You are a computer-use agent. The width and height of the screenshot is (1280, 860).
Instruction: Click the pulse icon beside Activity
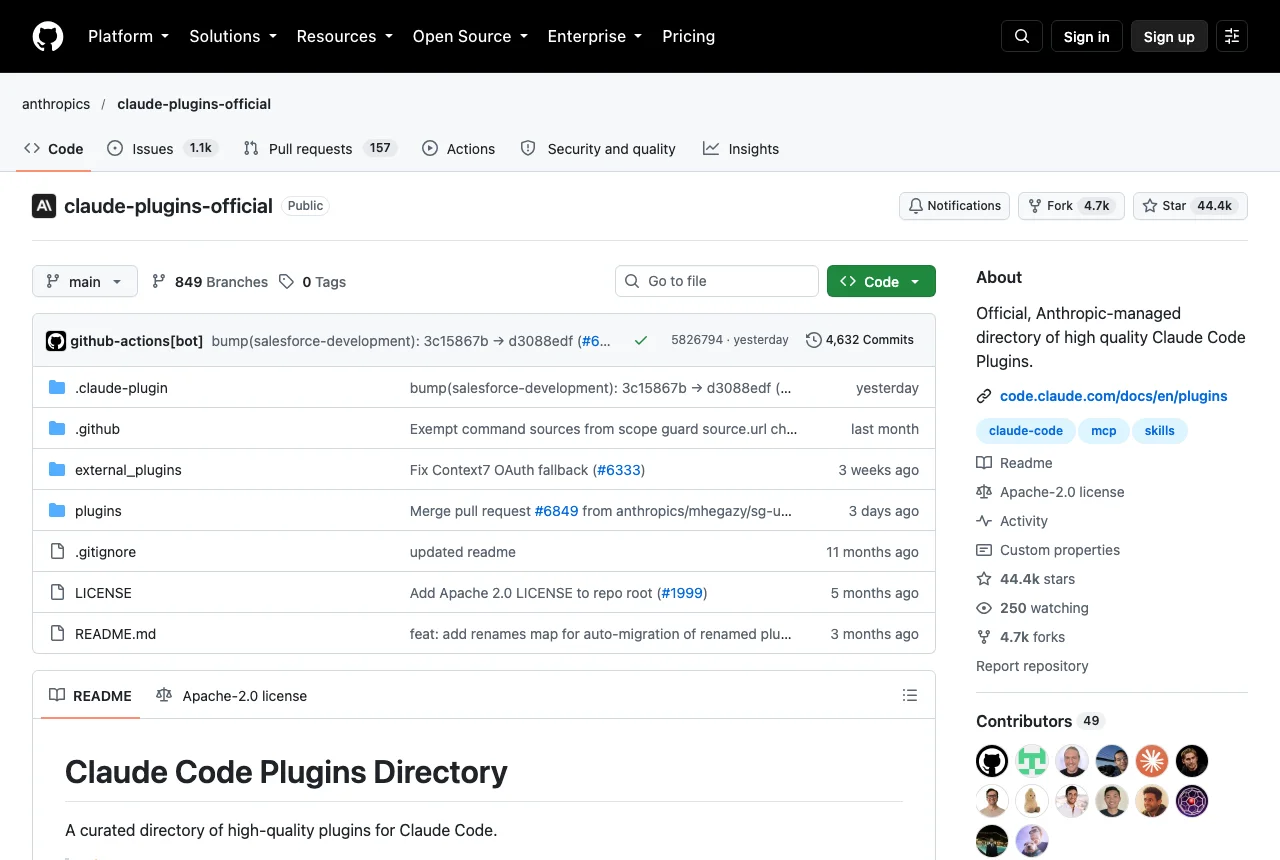coord(984,521)
